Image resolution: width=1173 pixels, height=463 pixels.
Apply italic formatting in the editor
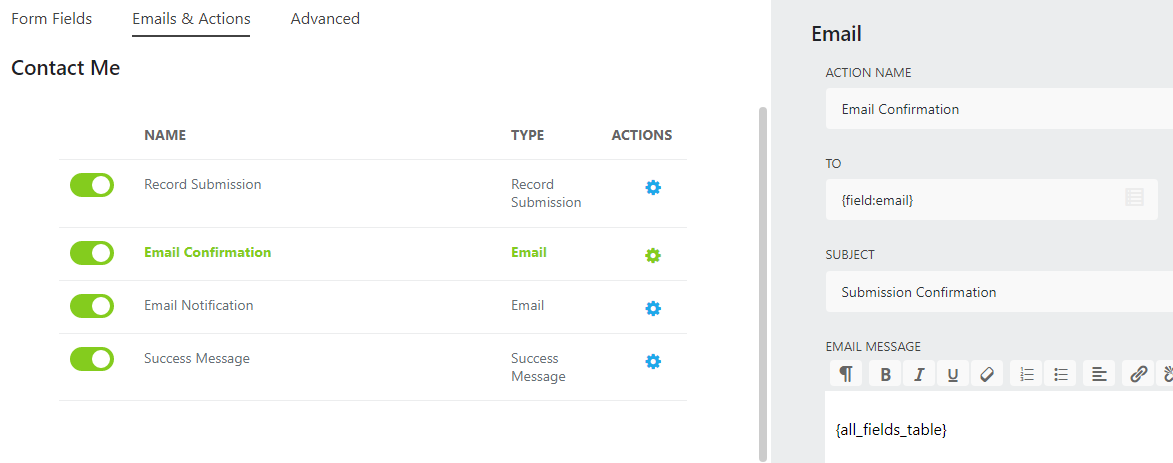tap(919, 374)
